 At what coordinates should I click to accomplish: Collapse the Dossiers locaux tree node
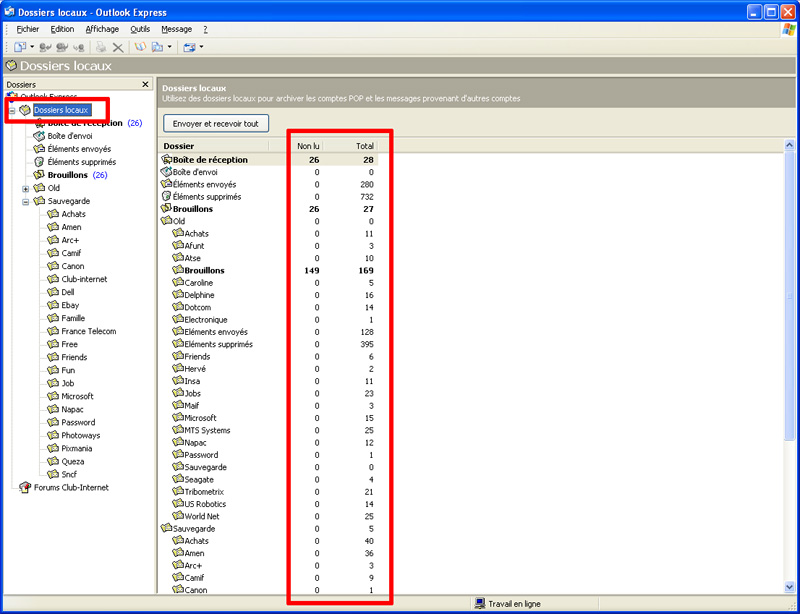[x=12, y=111]
